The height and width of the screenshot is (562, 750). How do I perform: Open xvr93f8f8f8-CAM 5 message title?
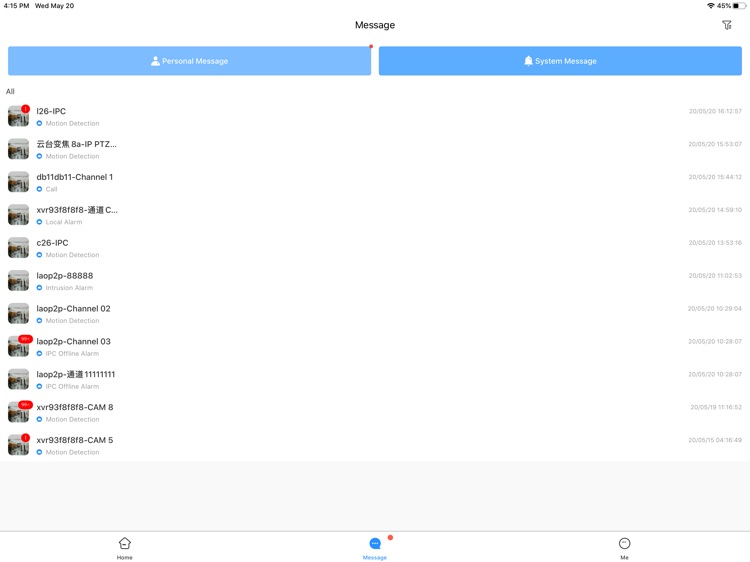(x=75, y=440)
